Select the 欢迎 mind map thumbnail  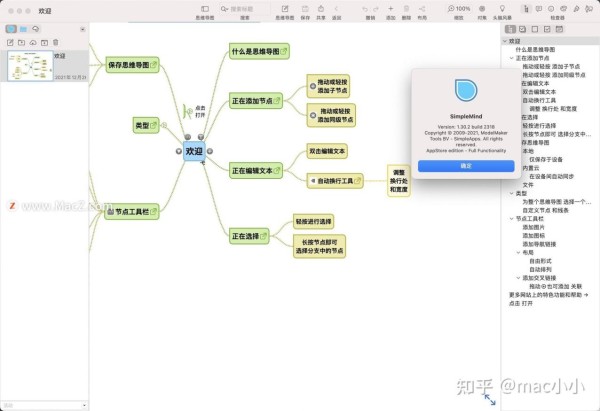coord(30,65)
